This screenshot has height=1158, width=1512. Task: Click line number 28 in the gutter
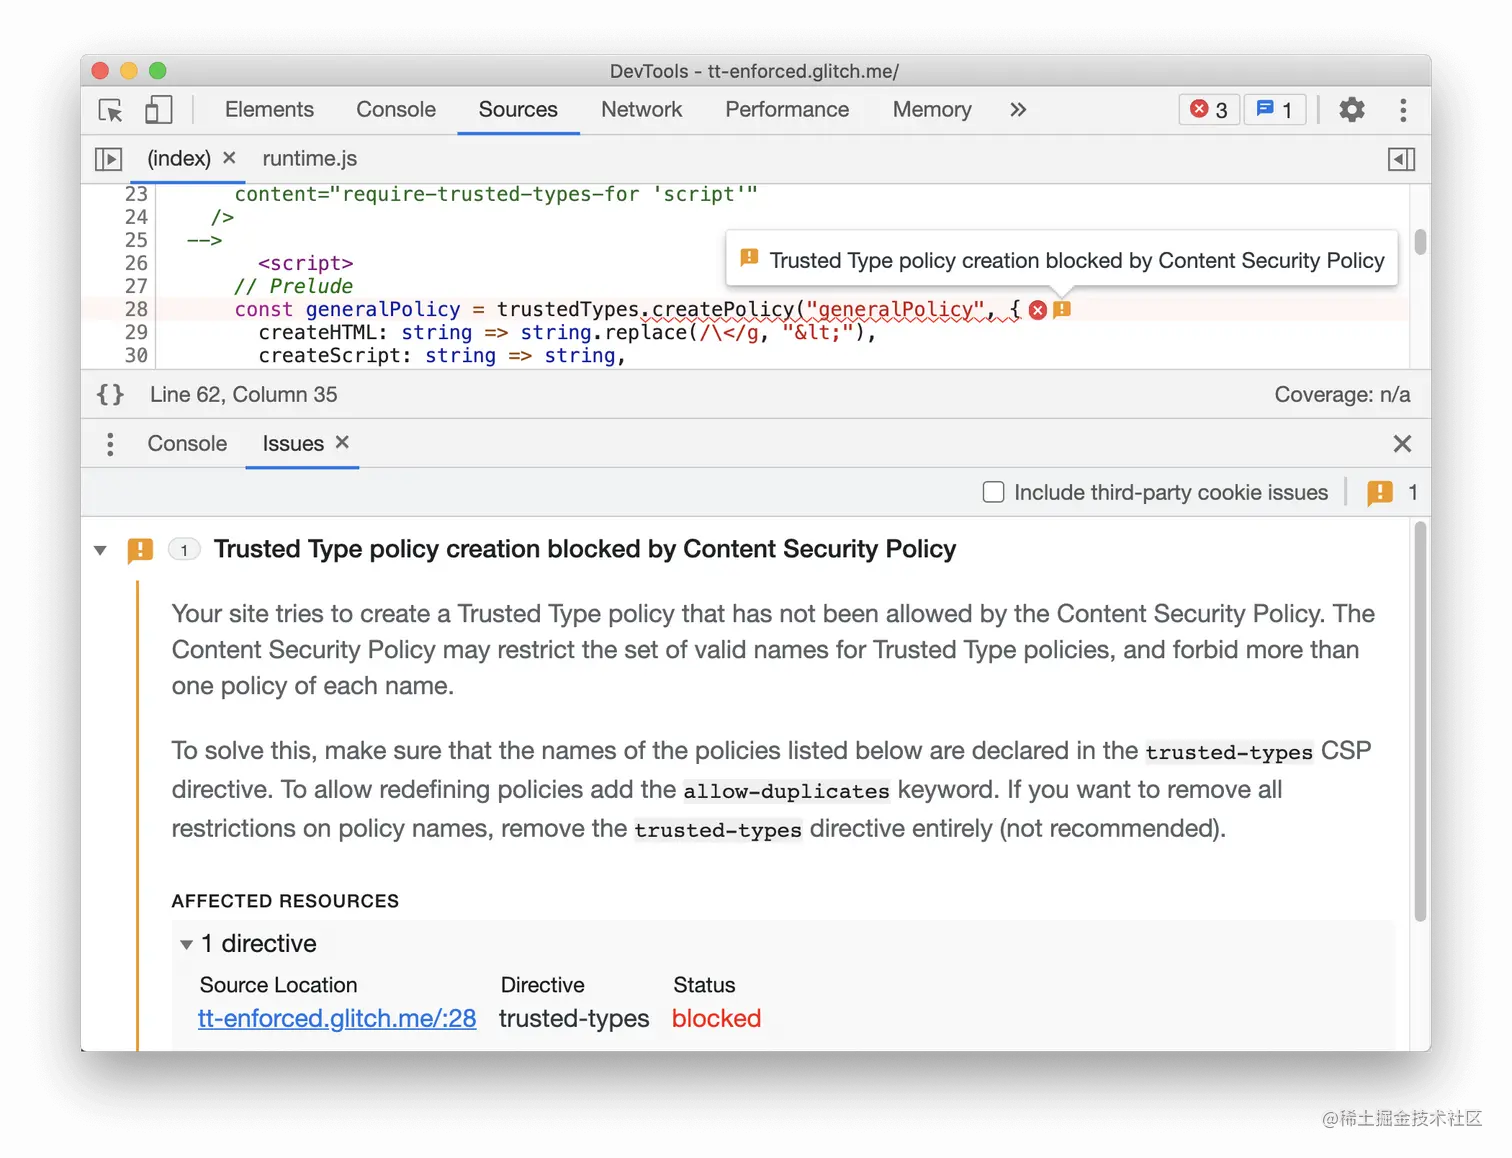(136, 309)
